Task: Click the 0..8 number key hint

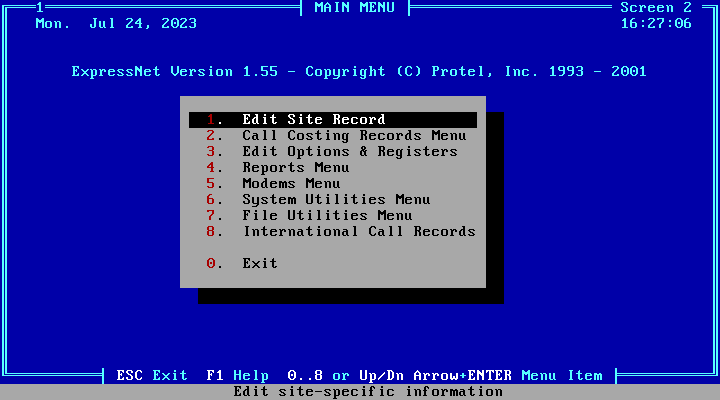Action: (x=304, y=376)
